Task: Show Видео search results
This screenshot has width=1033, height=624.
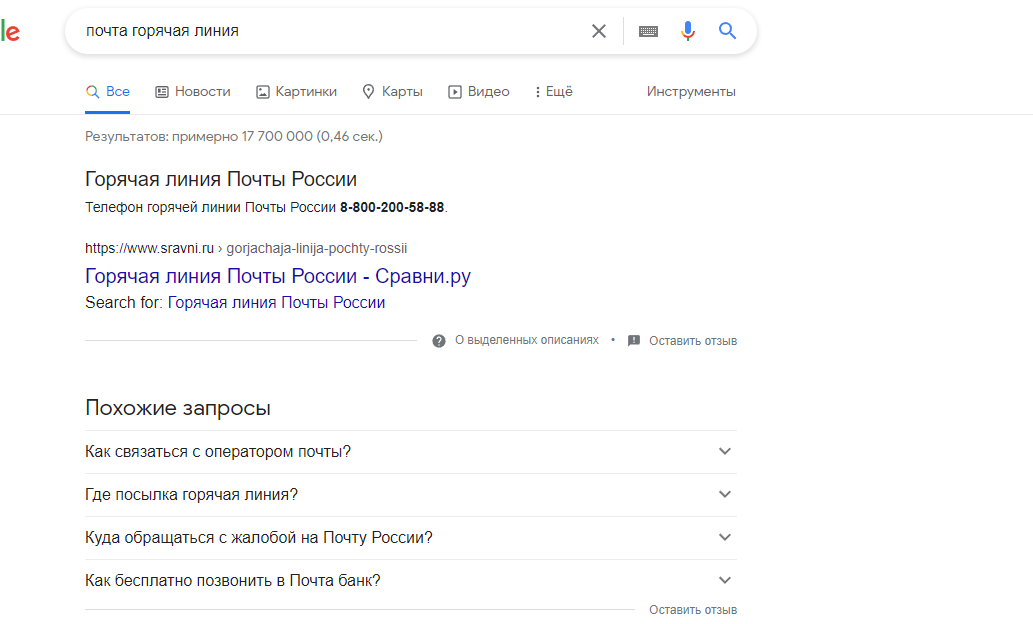Action: [x=478, y=92]
